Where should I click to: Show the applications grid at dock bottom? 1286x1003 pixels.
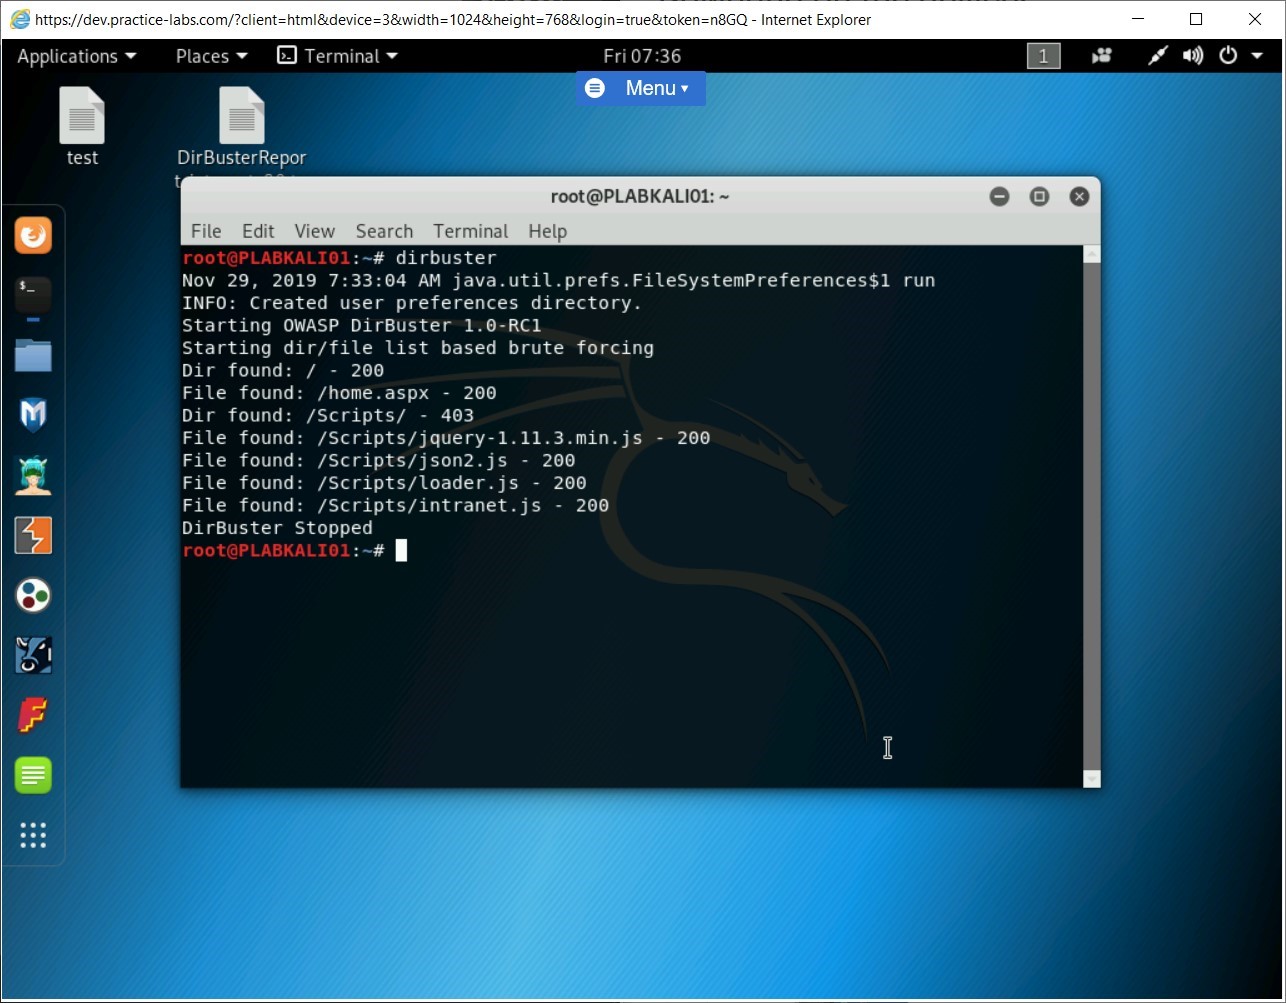coord(33,836)
